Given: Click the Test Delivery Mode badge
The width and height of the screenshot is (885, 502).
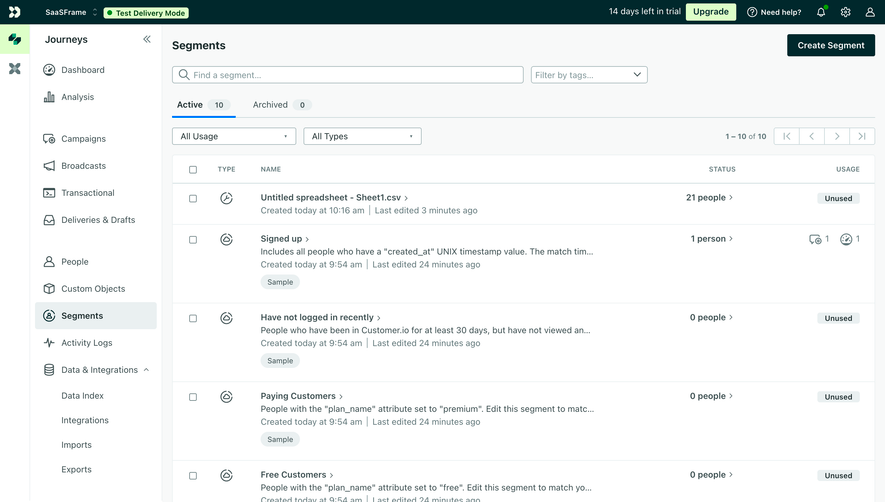Looking at the screenshot, I should 146,12.
